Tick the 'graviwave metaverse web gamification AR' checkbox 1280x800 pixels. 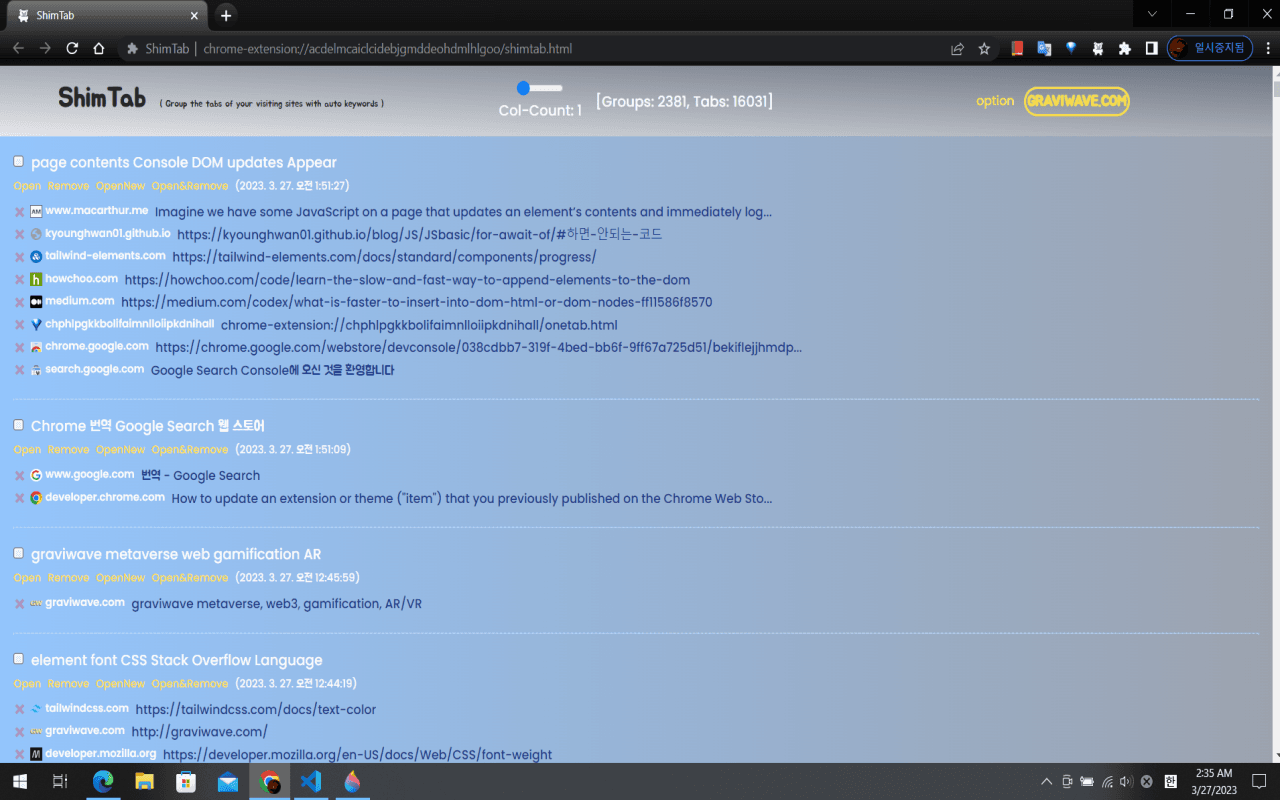[18, 553]
